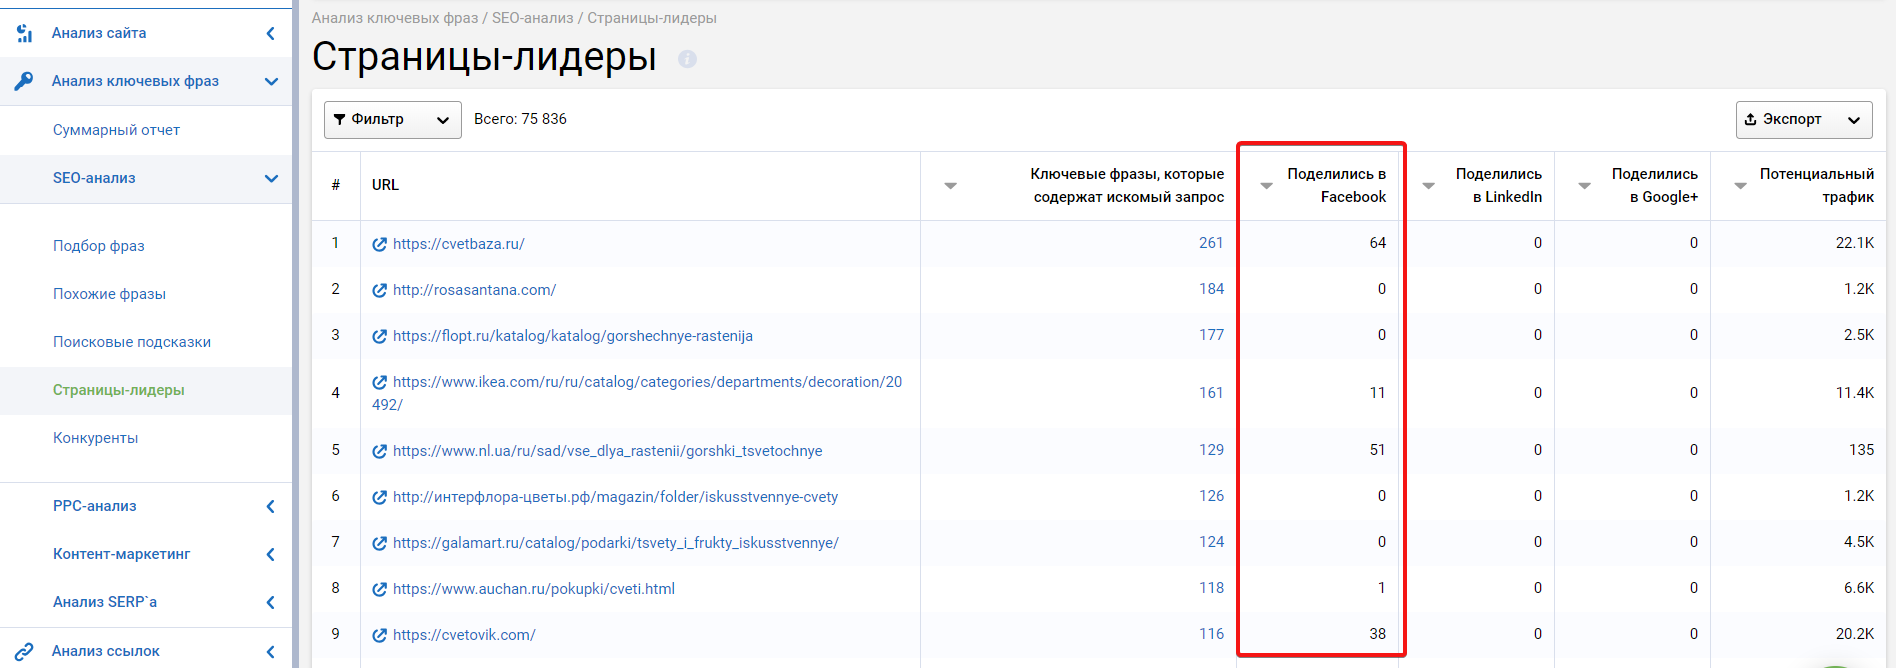The height and width of the screenshot is (668, 1896).
Task: Open external link icon for ikea.com row
Action: [x=380, y=382]
